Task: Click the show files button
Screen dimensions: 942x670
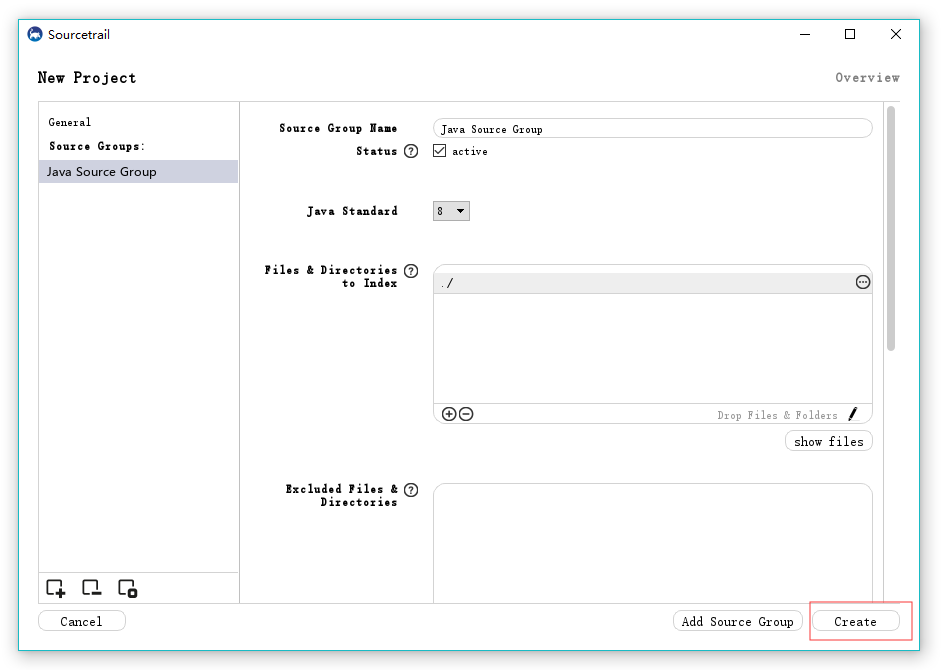Action: pos(828,441)
